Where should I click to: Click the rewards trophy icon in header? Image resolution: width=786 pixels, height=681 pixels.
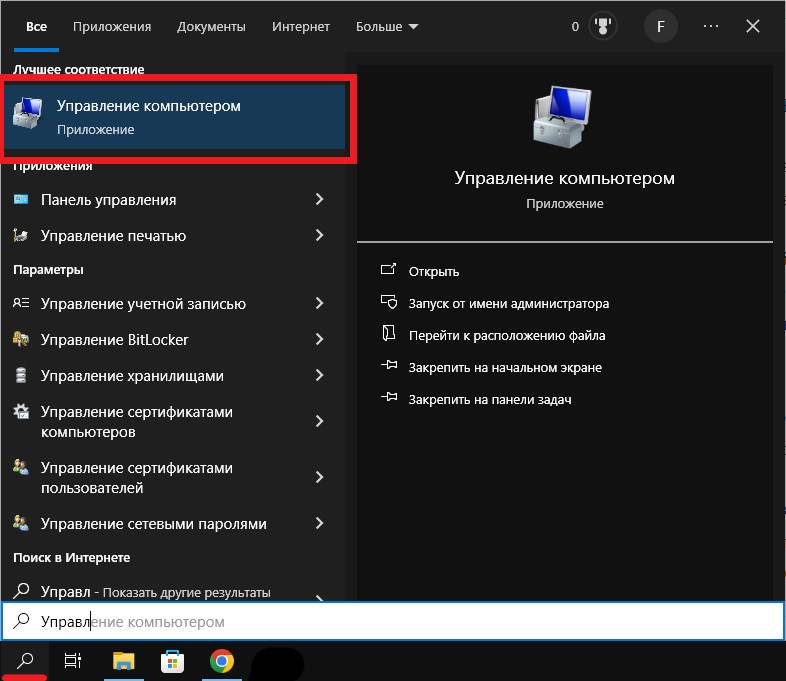(603, 27)
